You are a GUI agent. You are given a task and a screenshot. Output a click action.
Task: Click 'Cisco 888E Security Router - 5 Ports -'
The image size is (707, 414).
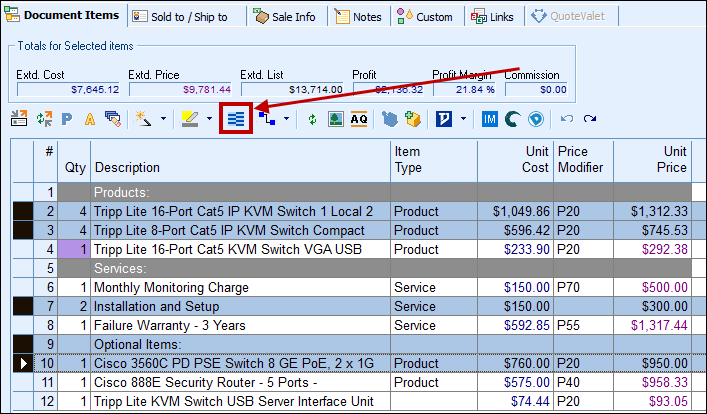tap(205, 382)
